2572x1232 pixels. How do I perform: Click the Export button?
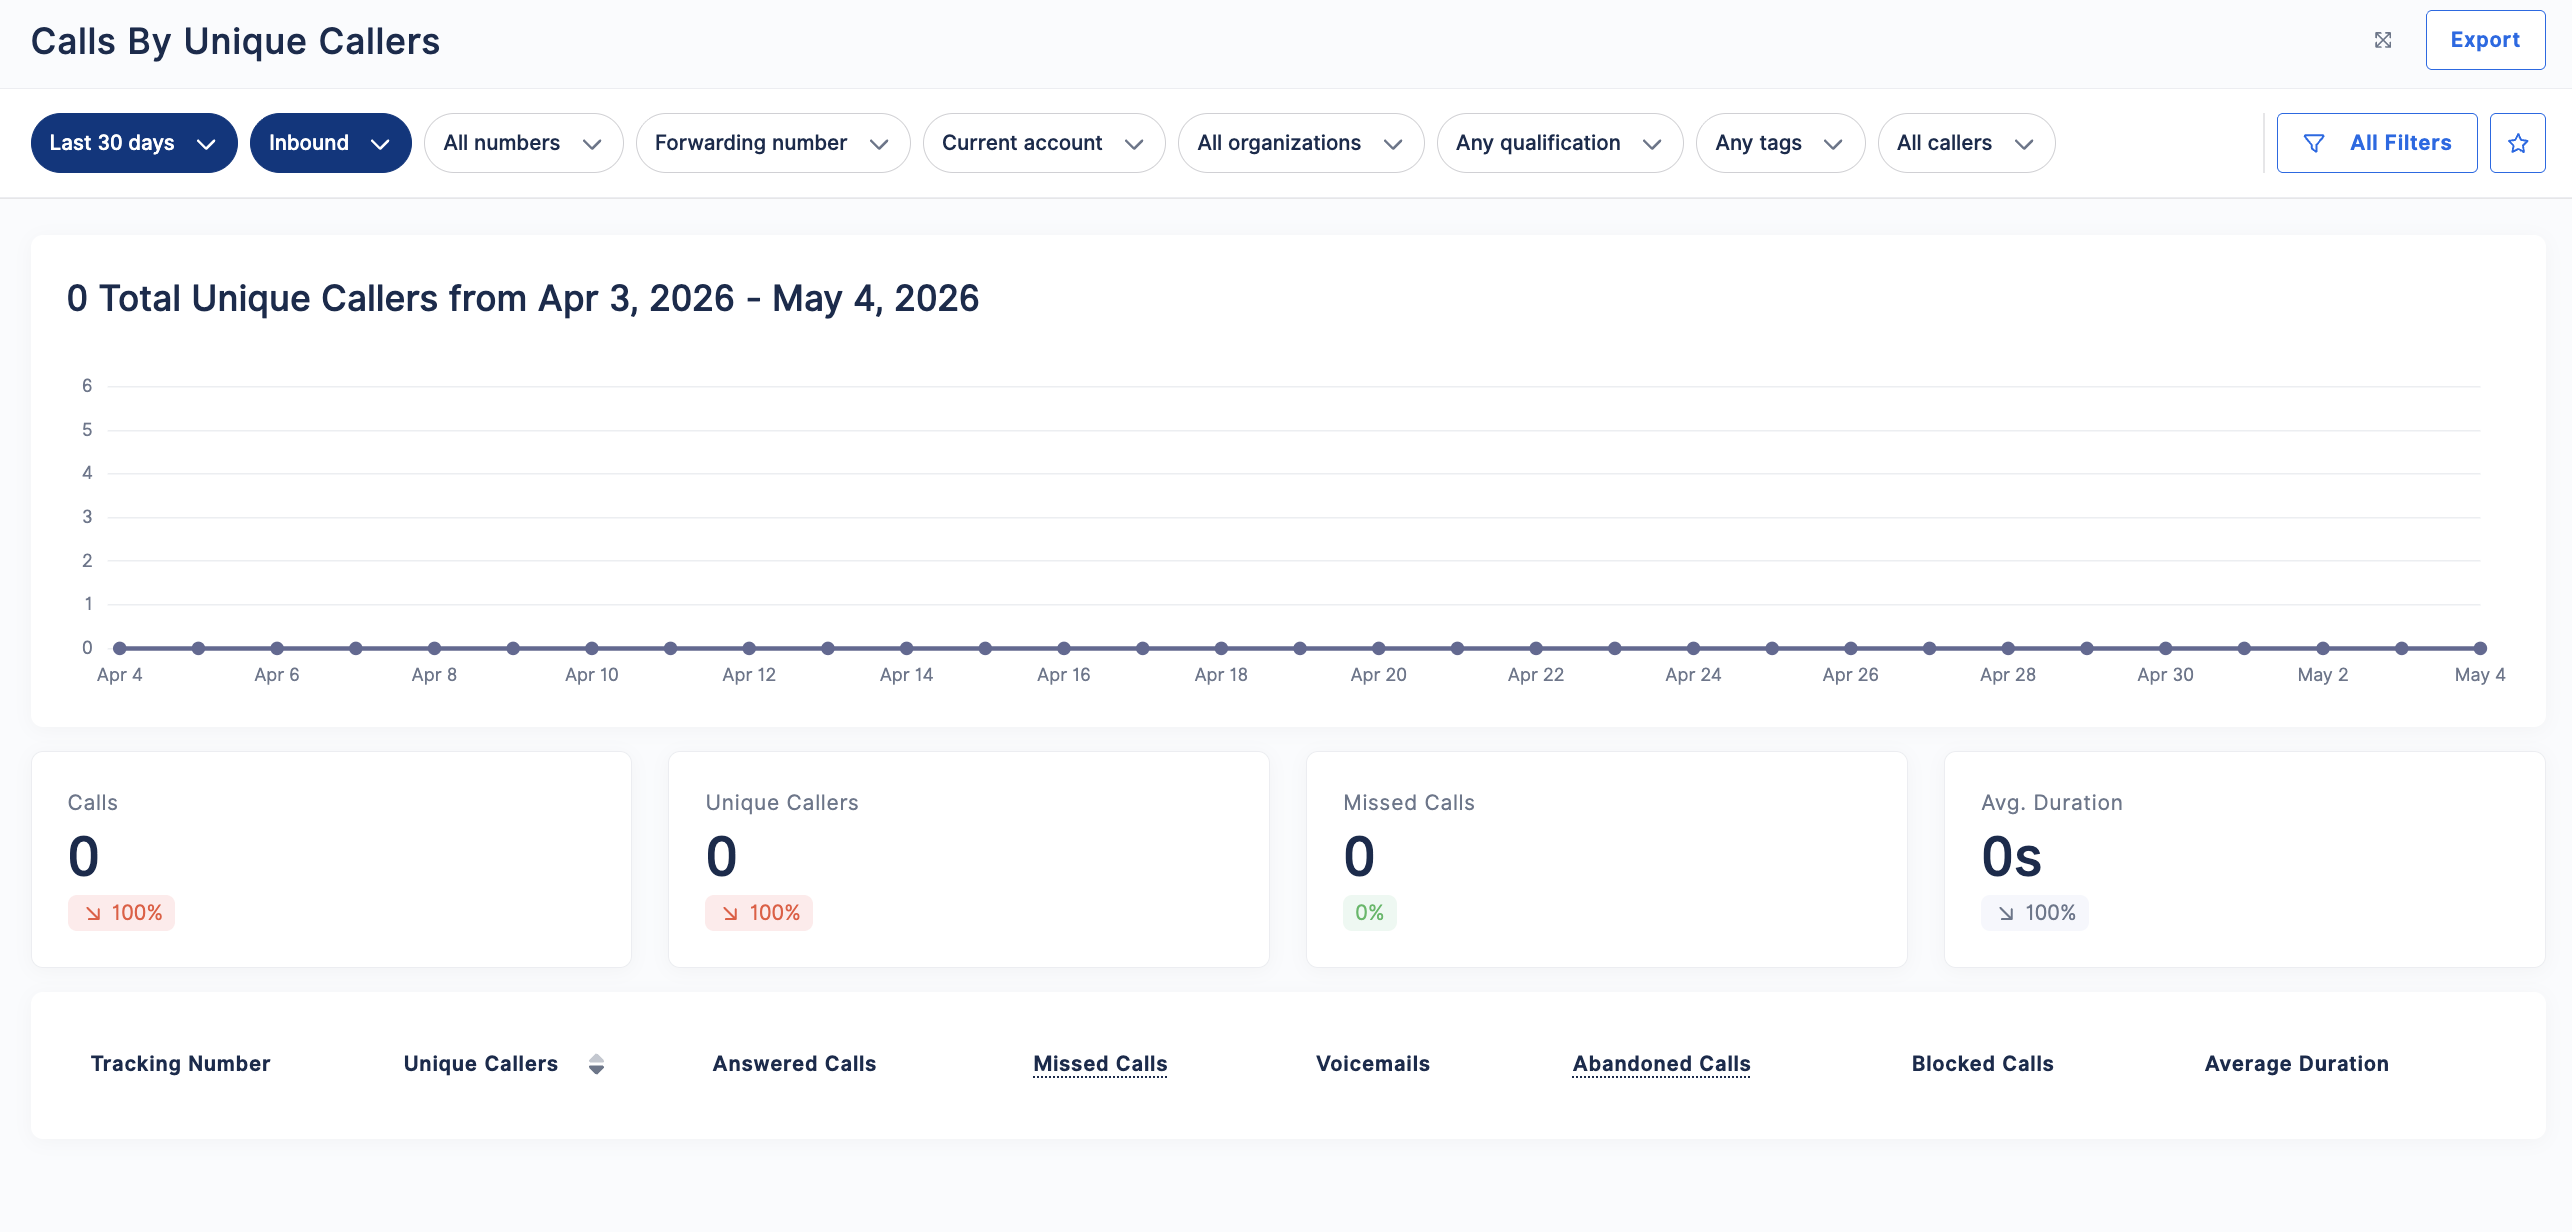point(2485,40)
